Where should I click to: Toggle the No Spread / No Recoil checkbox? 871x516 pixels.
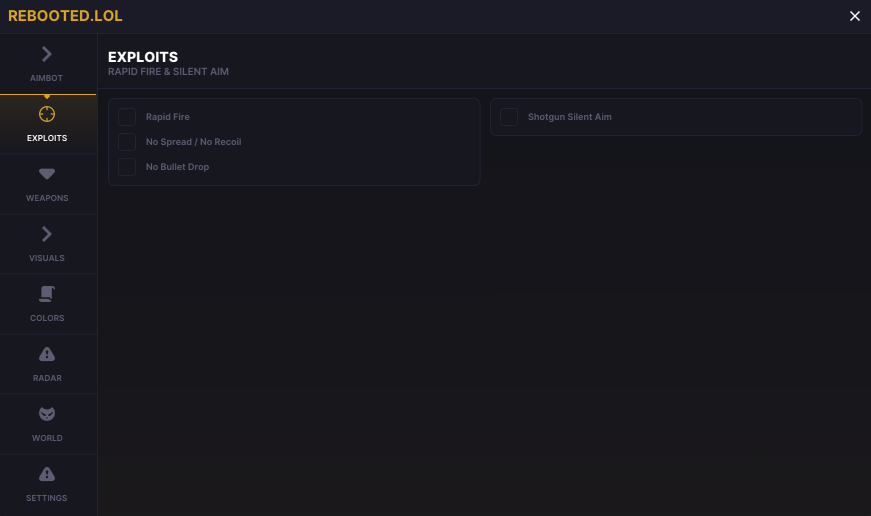click(127, 142)
